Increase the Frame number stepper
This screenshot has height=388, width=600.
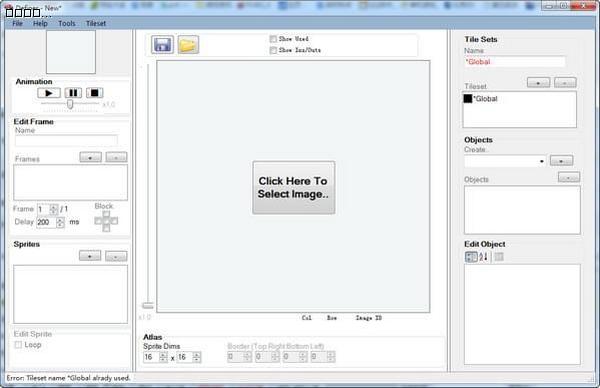(54, 207)
